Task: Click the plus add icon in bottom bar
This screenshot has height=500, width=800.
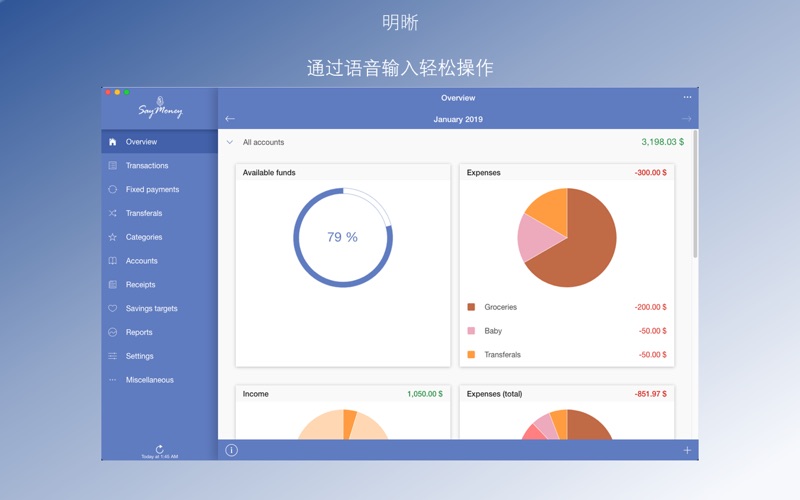Action: [x=687, y=450]
